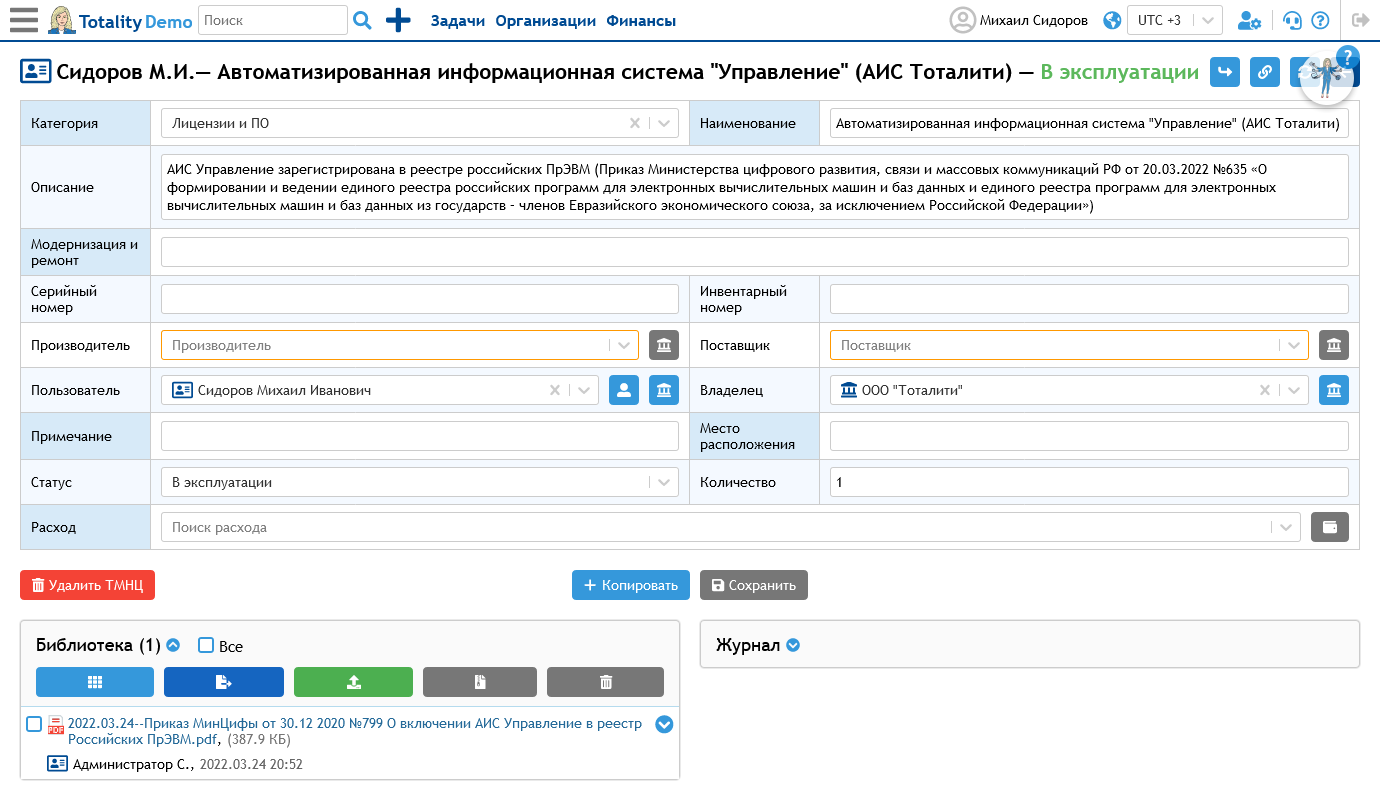The image size is (1380, 800).
Task: Click the person icon button beside Пользователь
Action: 624,390
